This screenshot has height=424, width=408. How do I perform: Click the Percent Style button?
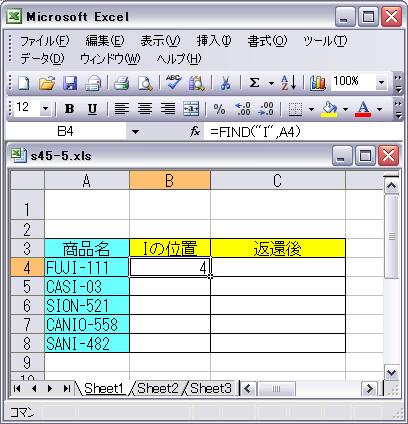[x=219, y=109]
